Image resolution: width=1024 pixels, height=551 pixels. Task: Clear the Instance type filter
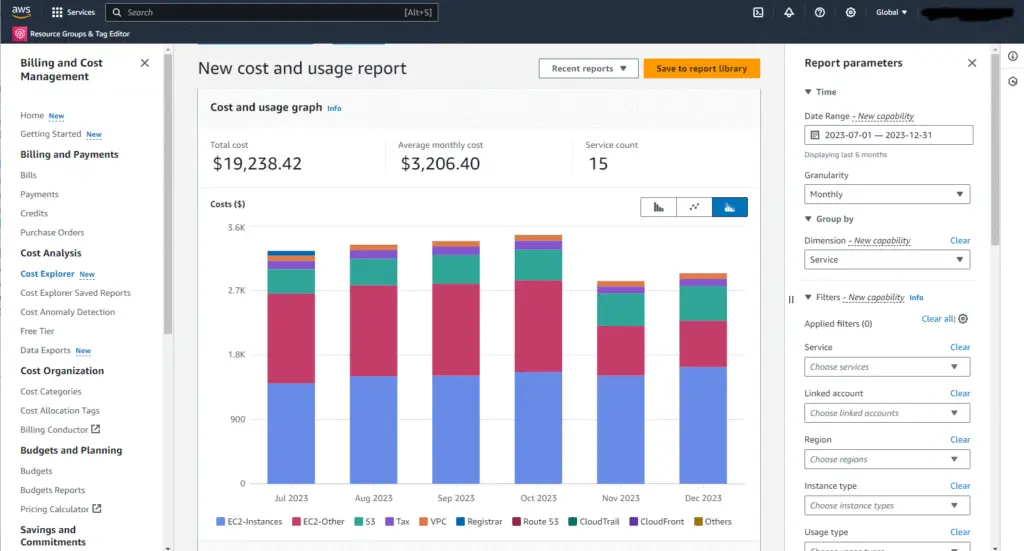960,486
